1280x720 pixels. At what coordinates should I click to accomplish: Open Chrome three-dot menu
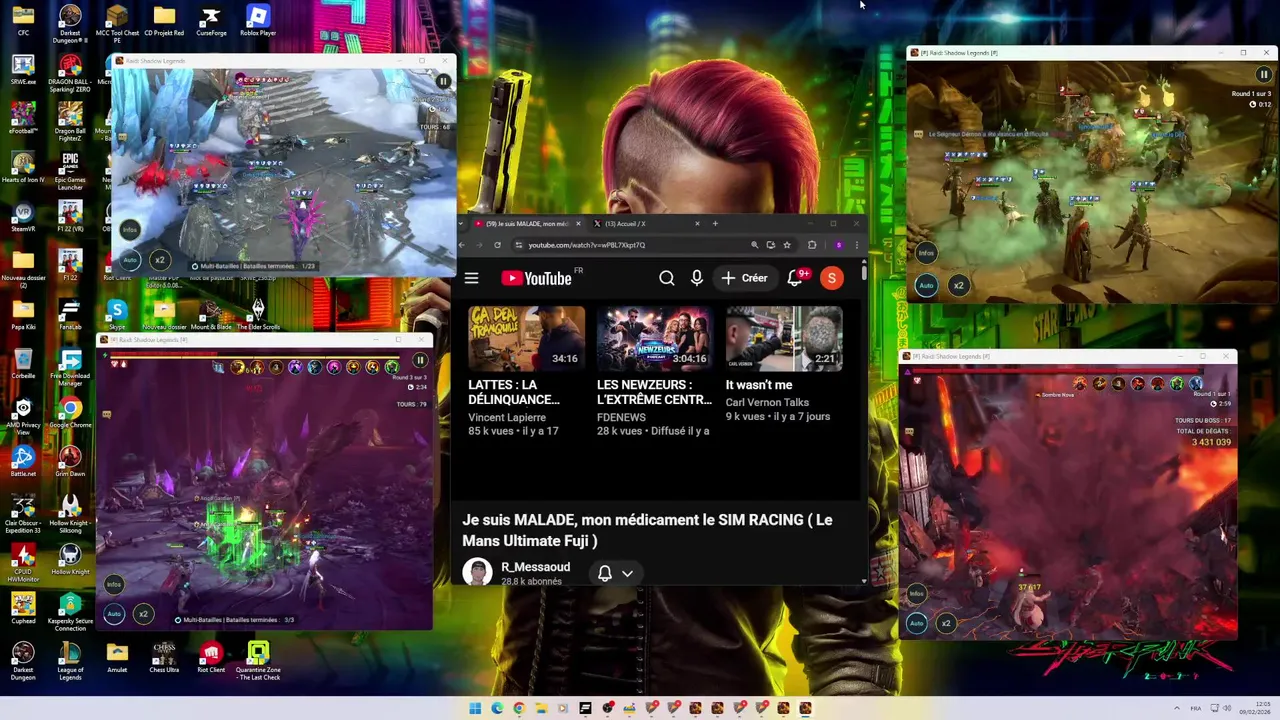pos(856,245)
